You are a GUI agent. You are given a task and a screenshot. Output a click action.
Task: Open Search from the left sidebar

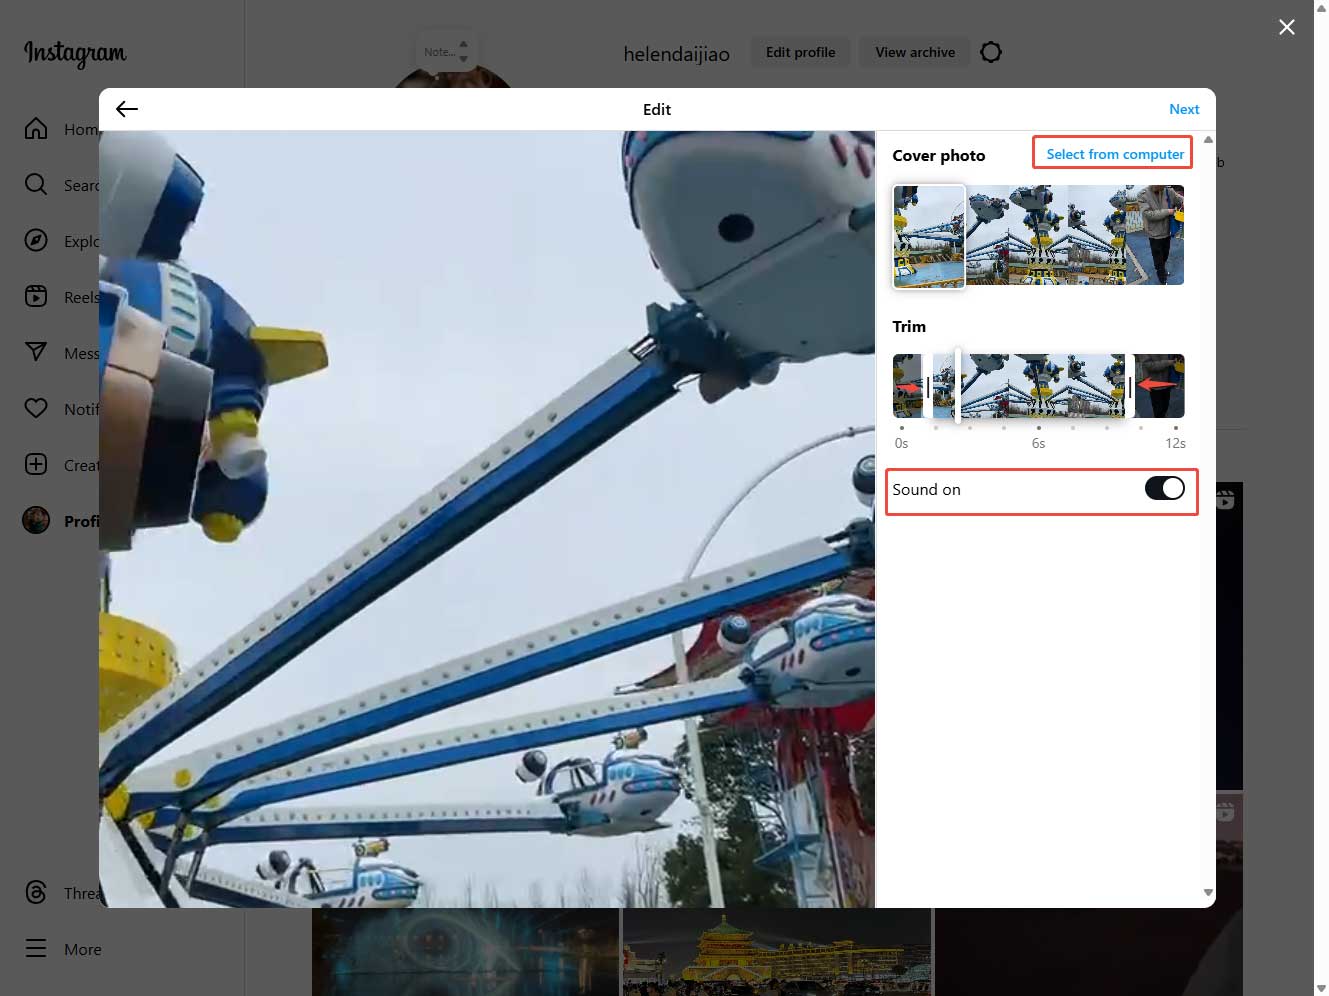pyautogui.click(x=36, y=184)
